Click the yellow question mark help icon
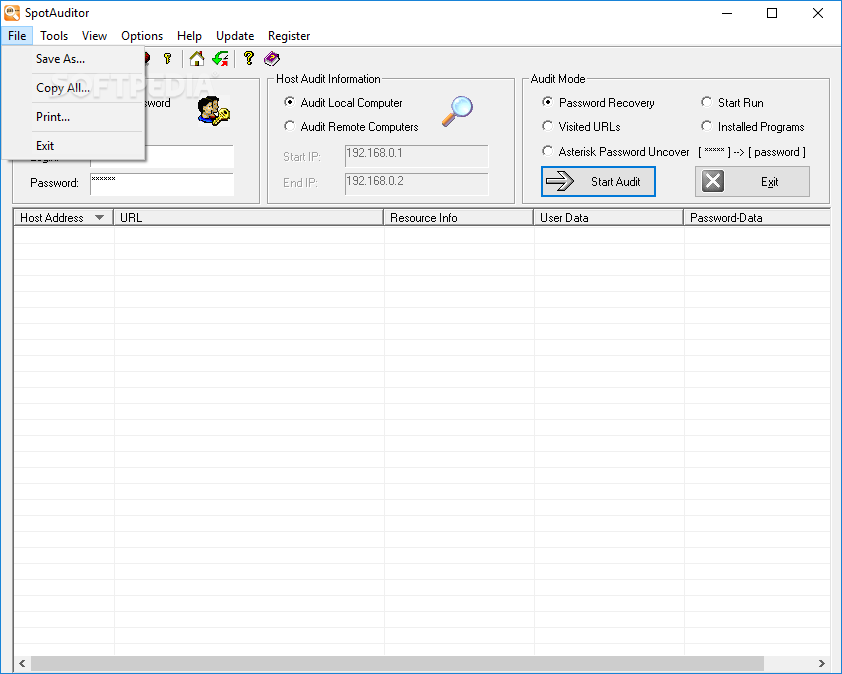The height and width of the screenshot is (674, 842). pyautogui.click(x=249, y=58)
